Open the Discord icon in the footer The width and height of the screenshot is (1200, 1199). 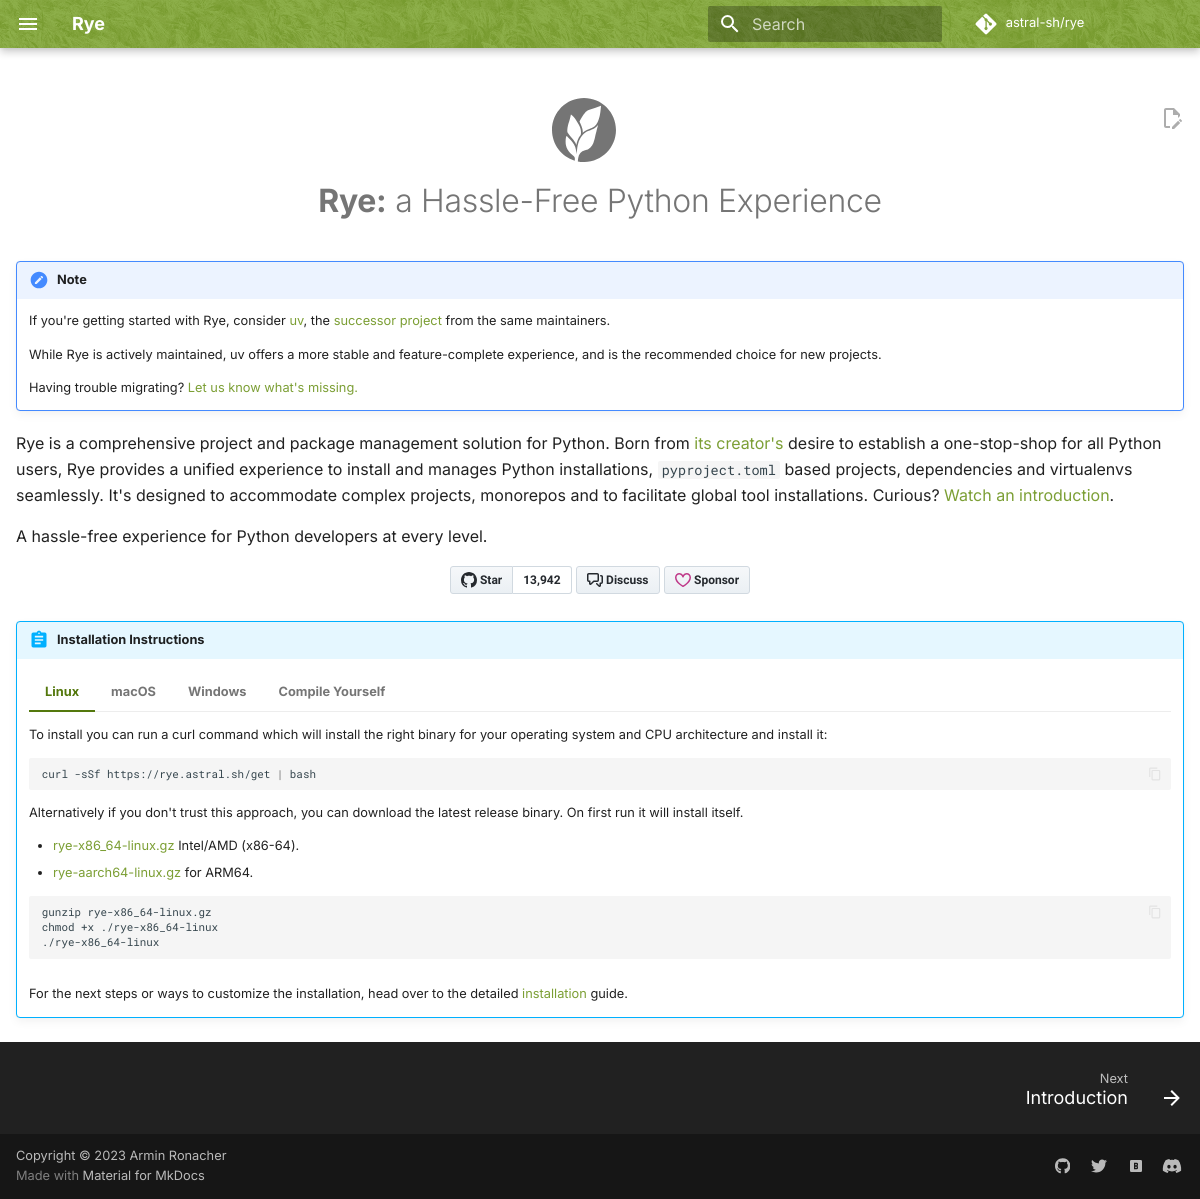1172,1166
